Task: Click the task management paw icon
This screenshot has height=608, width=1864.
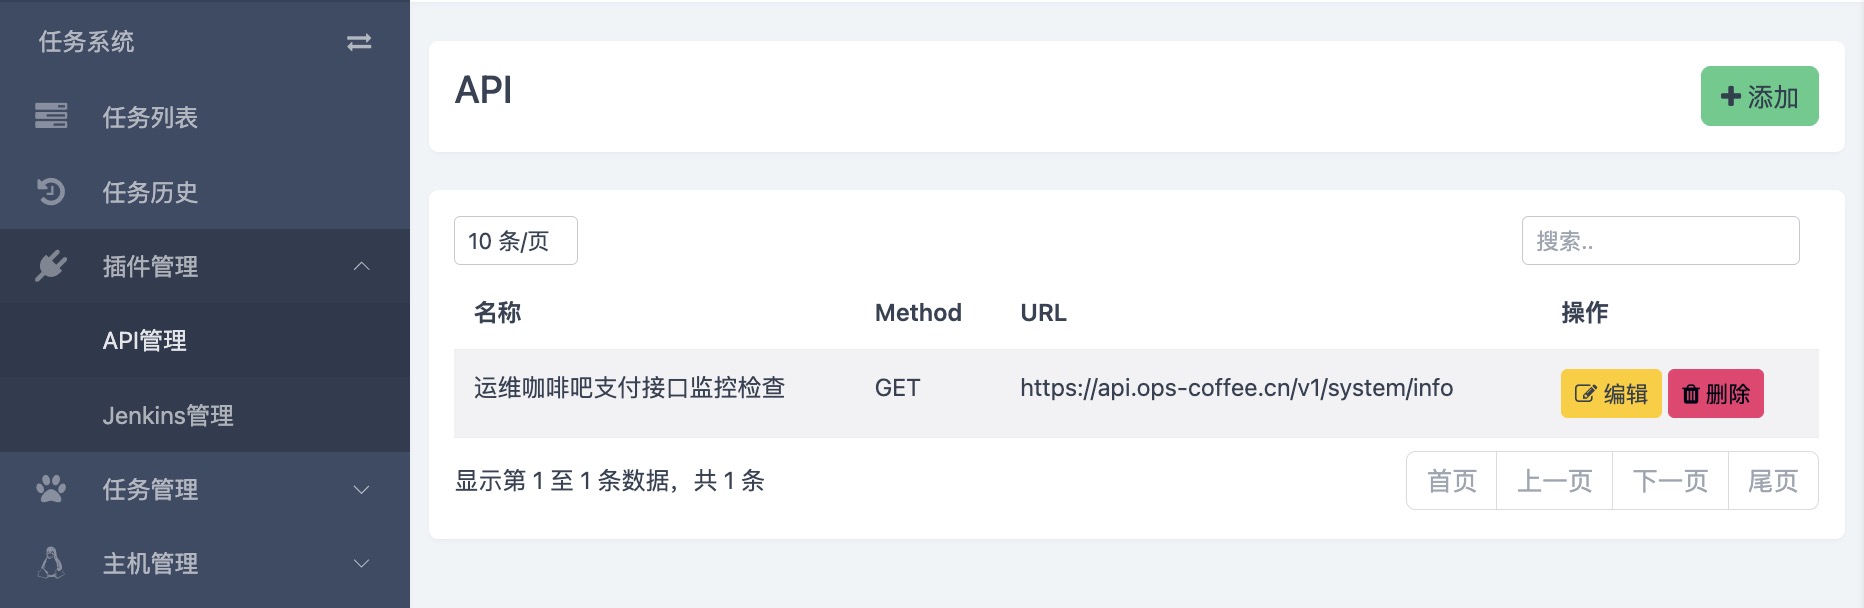Action: [x=51, y=489]
